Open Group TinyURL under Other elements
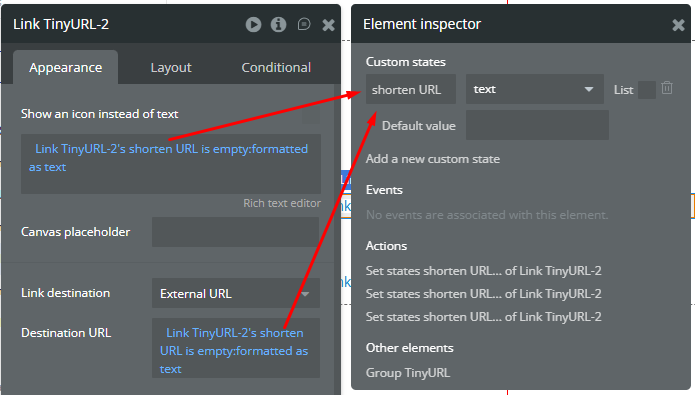Viewport: 695px width, 395px height. click(408, 373)
